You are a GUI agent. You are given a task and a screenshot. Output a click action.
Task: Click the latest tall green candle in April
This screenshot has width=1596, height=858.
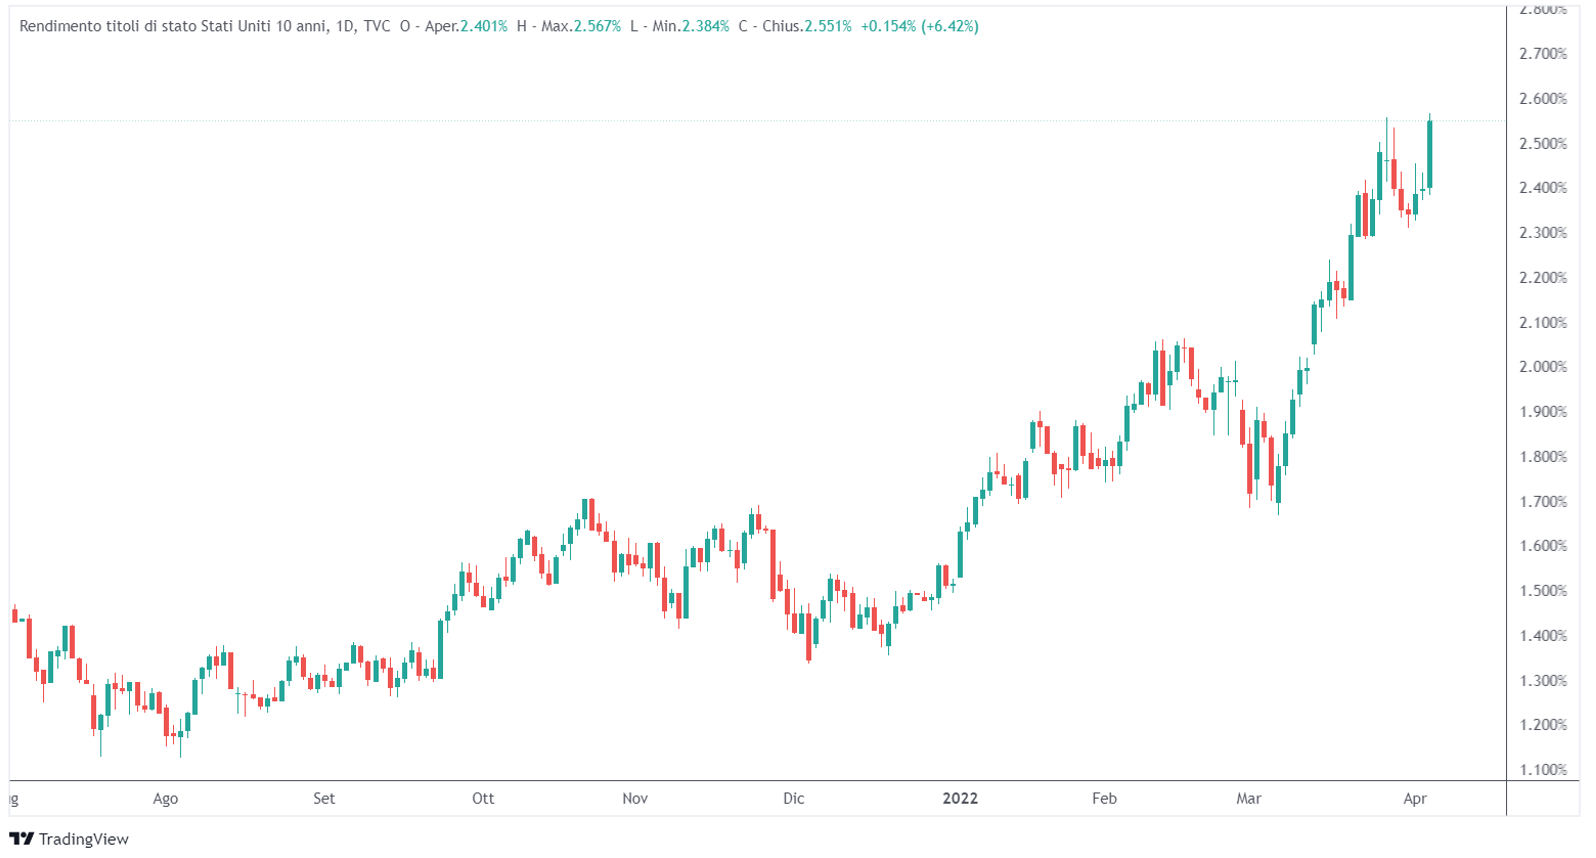point(1430,155)
